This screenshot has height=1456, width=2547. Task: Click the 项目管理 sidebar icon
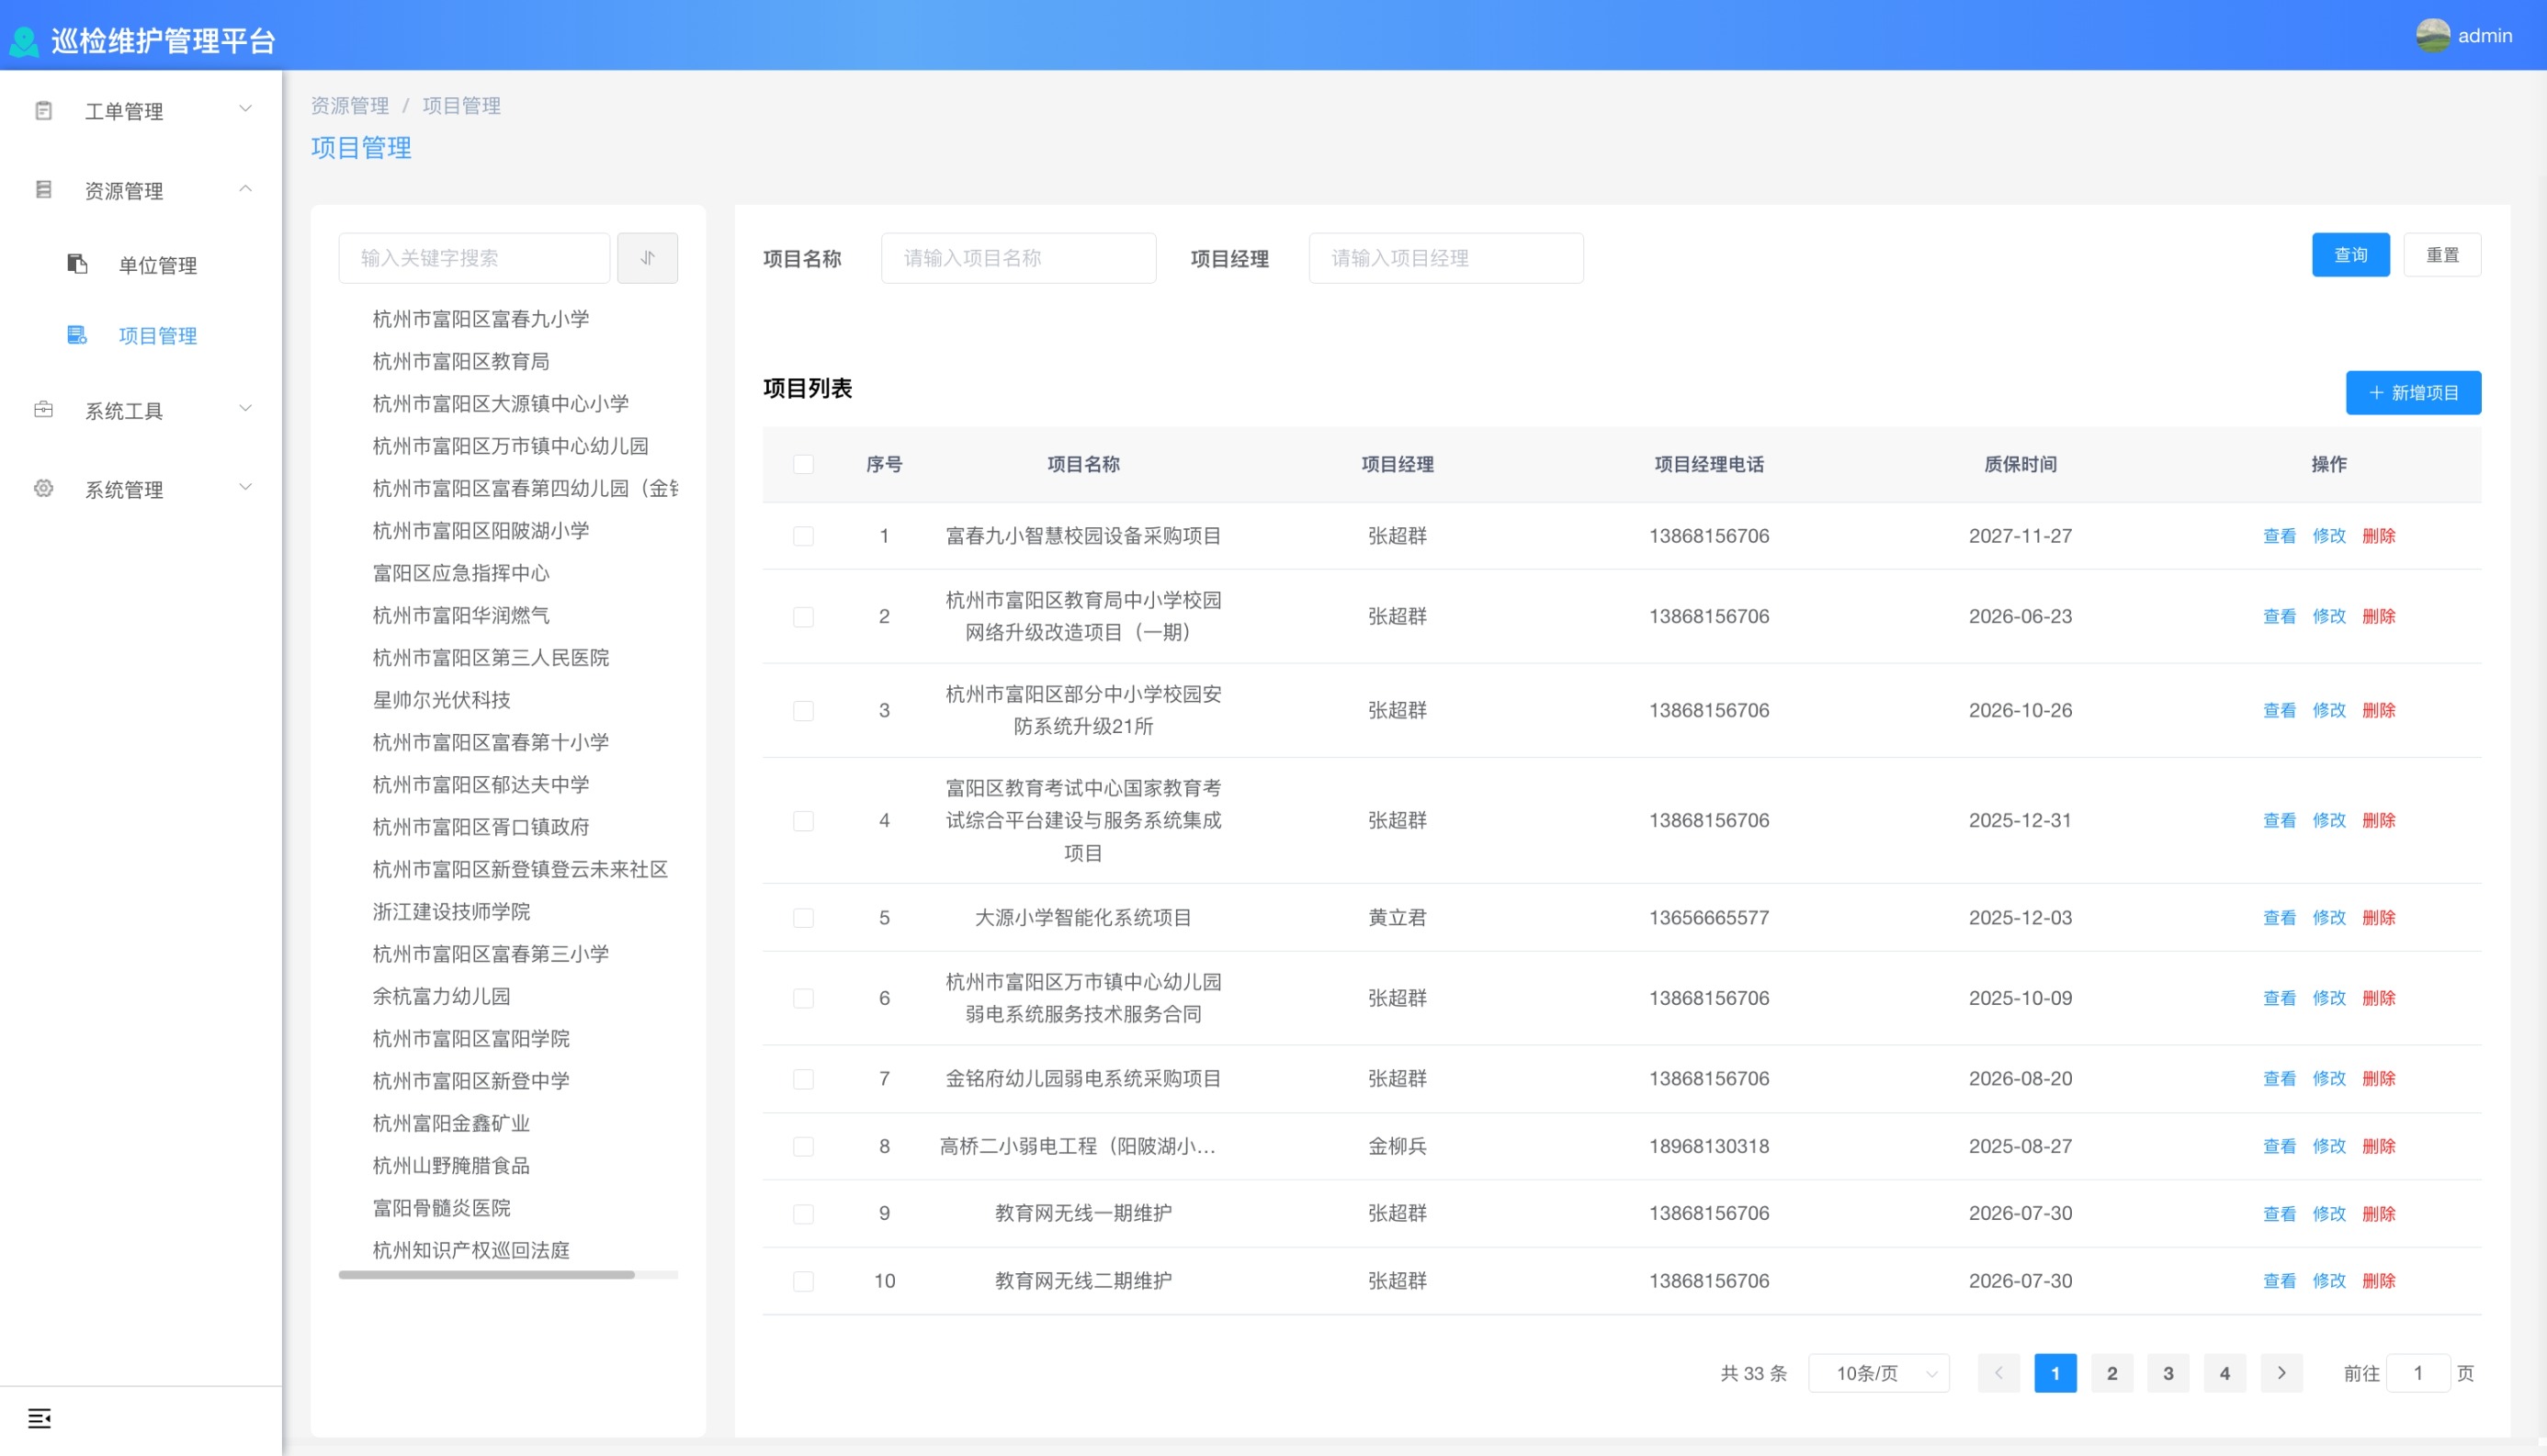tap(76, 336)
